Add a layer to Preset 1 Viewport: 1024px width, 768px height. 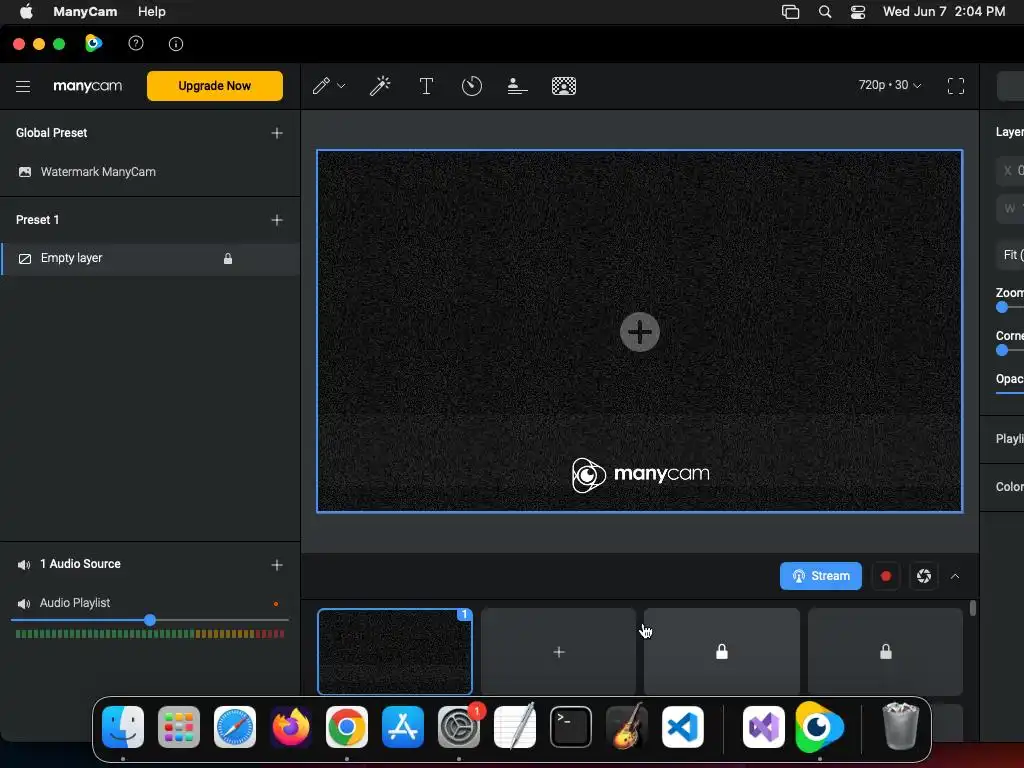click(277, 220)
